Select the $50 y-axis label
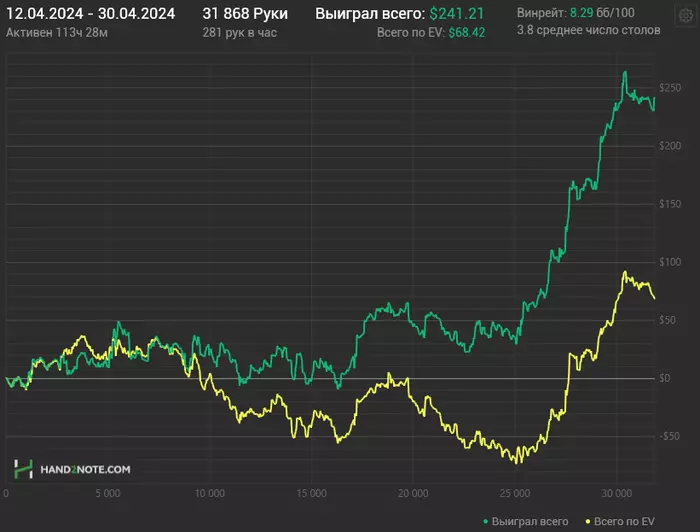 [x=667, y=320]
